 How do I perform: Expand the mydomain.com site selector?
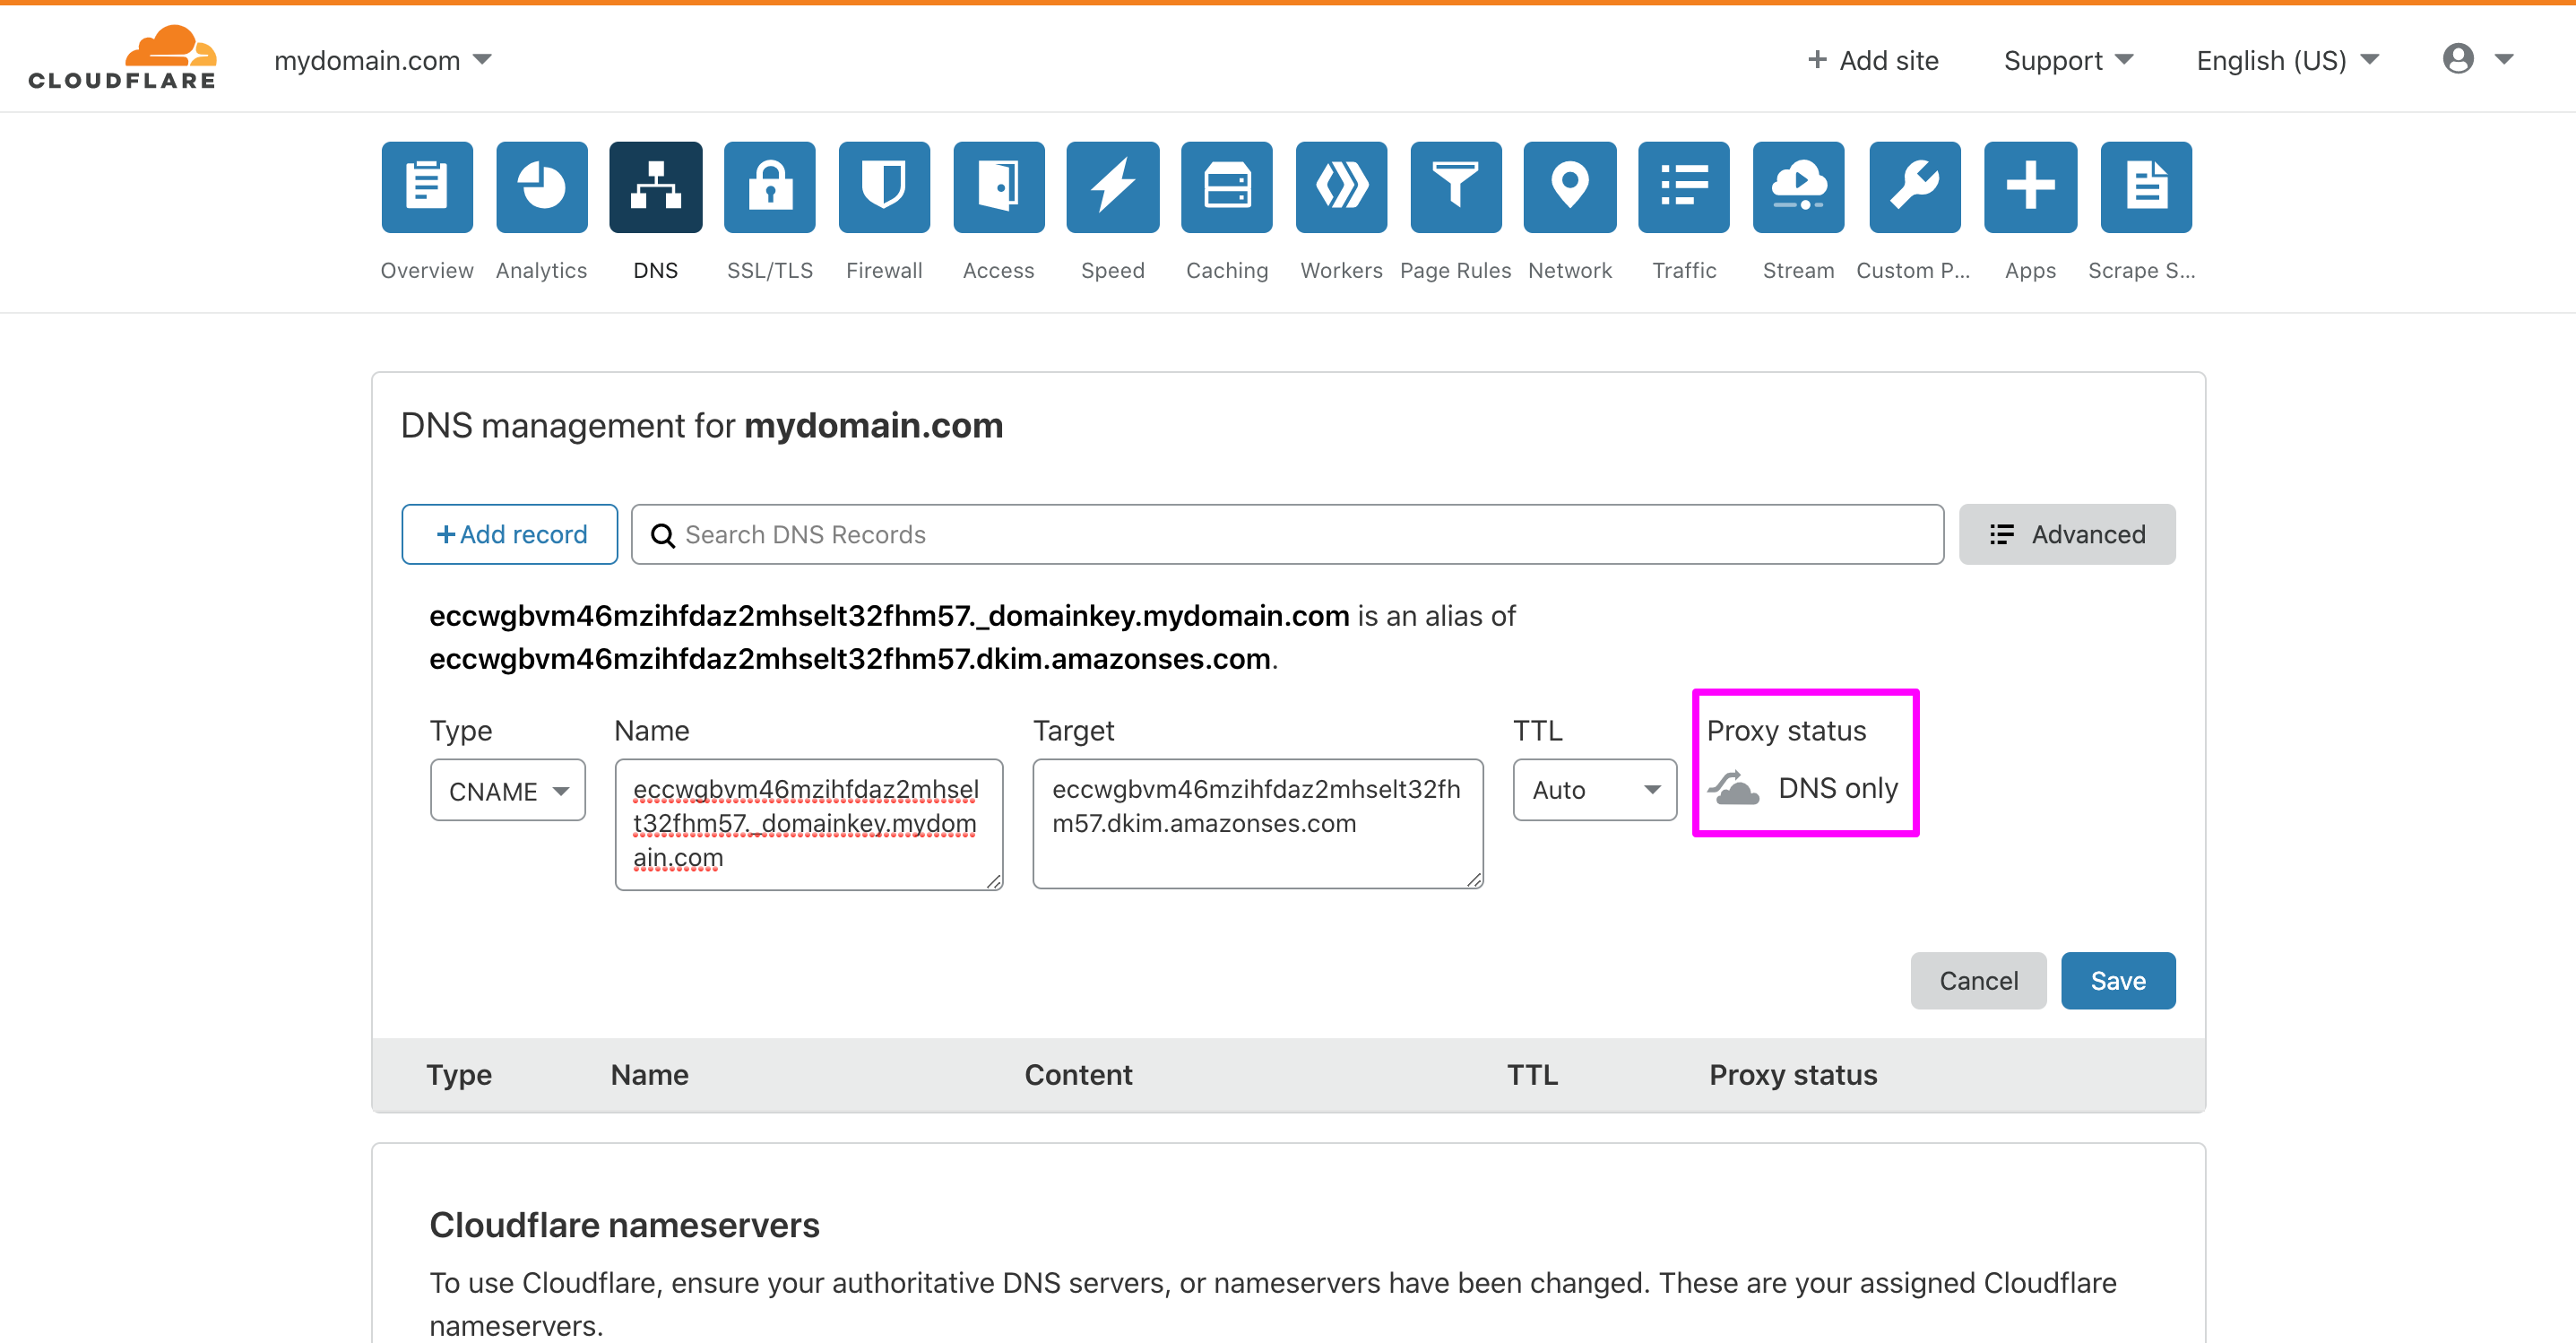tap(383, 61)
